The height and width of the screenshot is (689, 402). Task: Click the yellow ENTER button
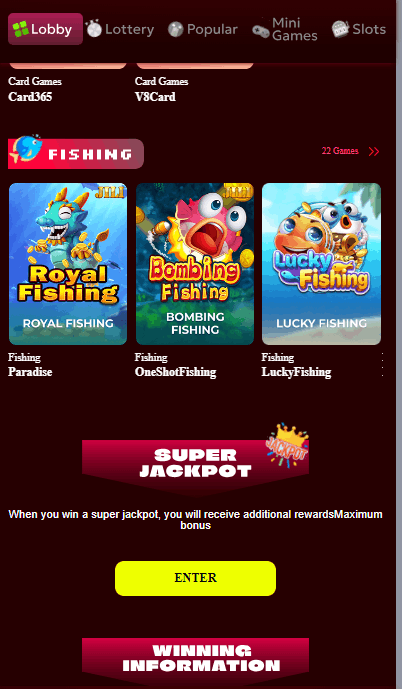click(x=196, y=578)
